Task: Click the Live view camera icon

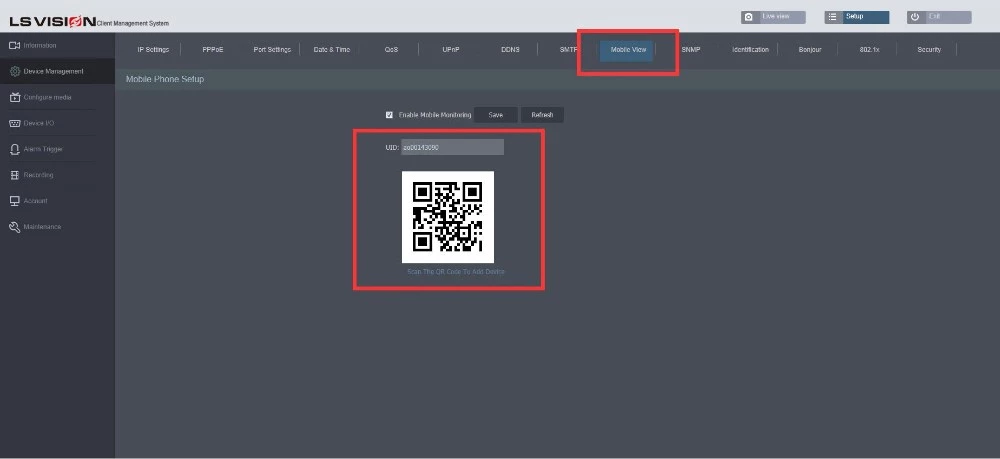Action: point(749,17)
